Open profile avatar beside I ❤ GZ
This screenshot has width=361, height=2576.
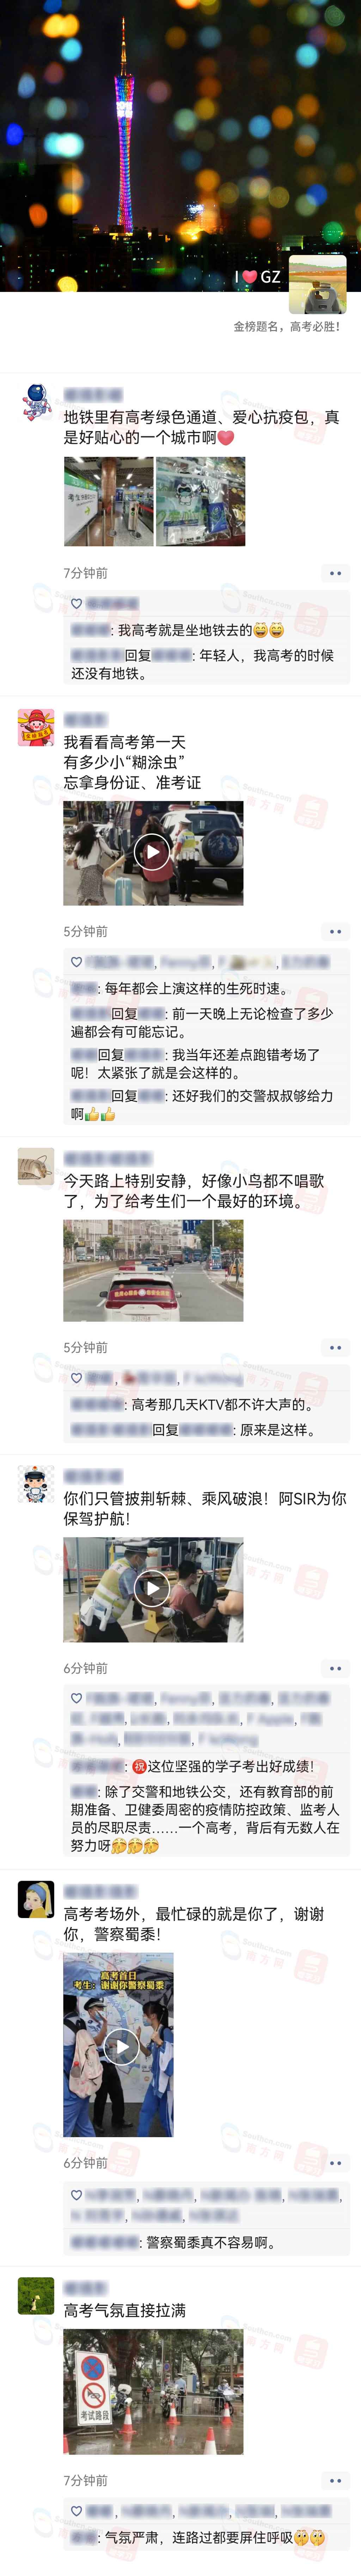coord(317,284)
